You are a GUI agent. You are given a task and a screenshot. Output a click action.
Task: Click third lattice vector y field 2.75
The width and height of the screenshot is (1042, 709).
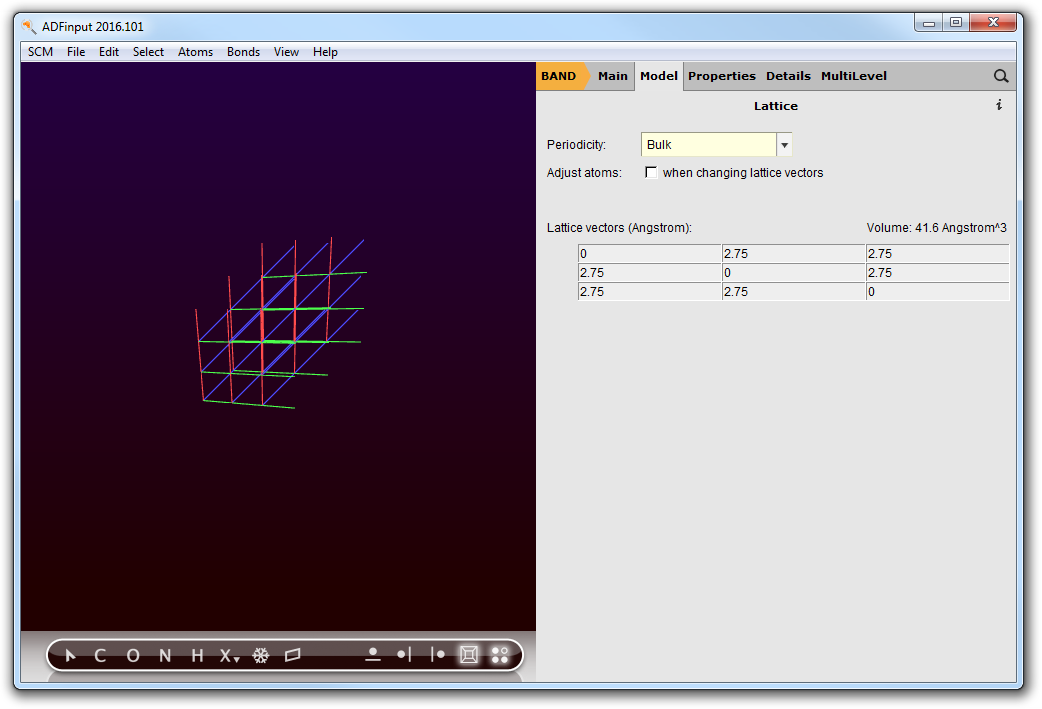click(x=793, y=292)
